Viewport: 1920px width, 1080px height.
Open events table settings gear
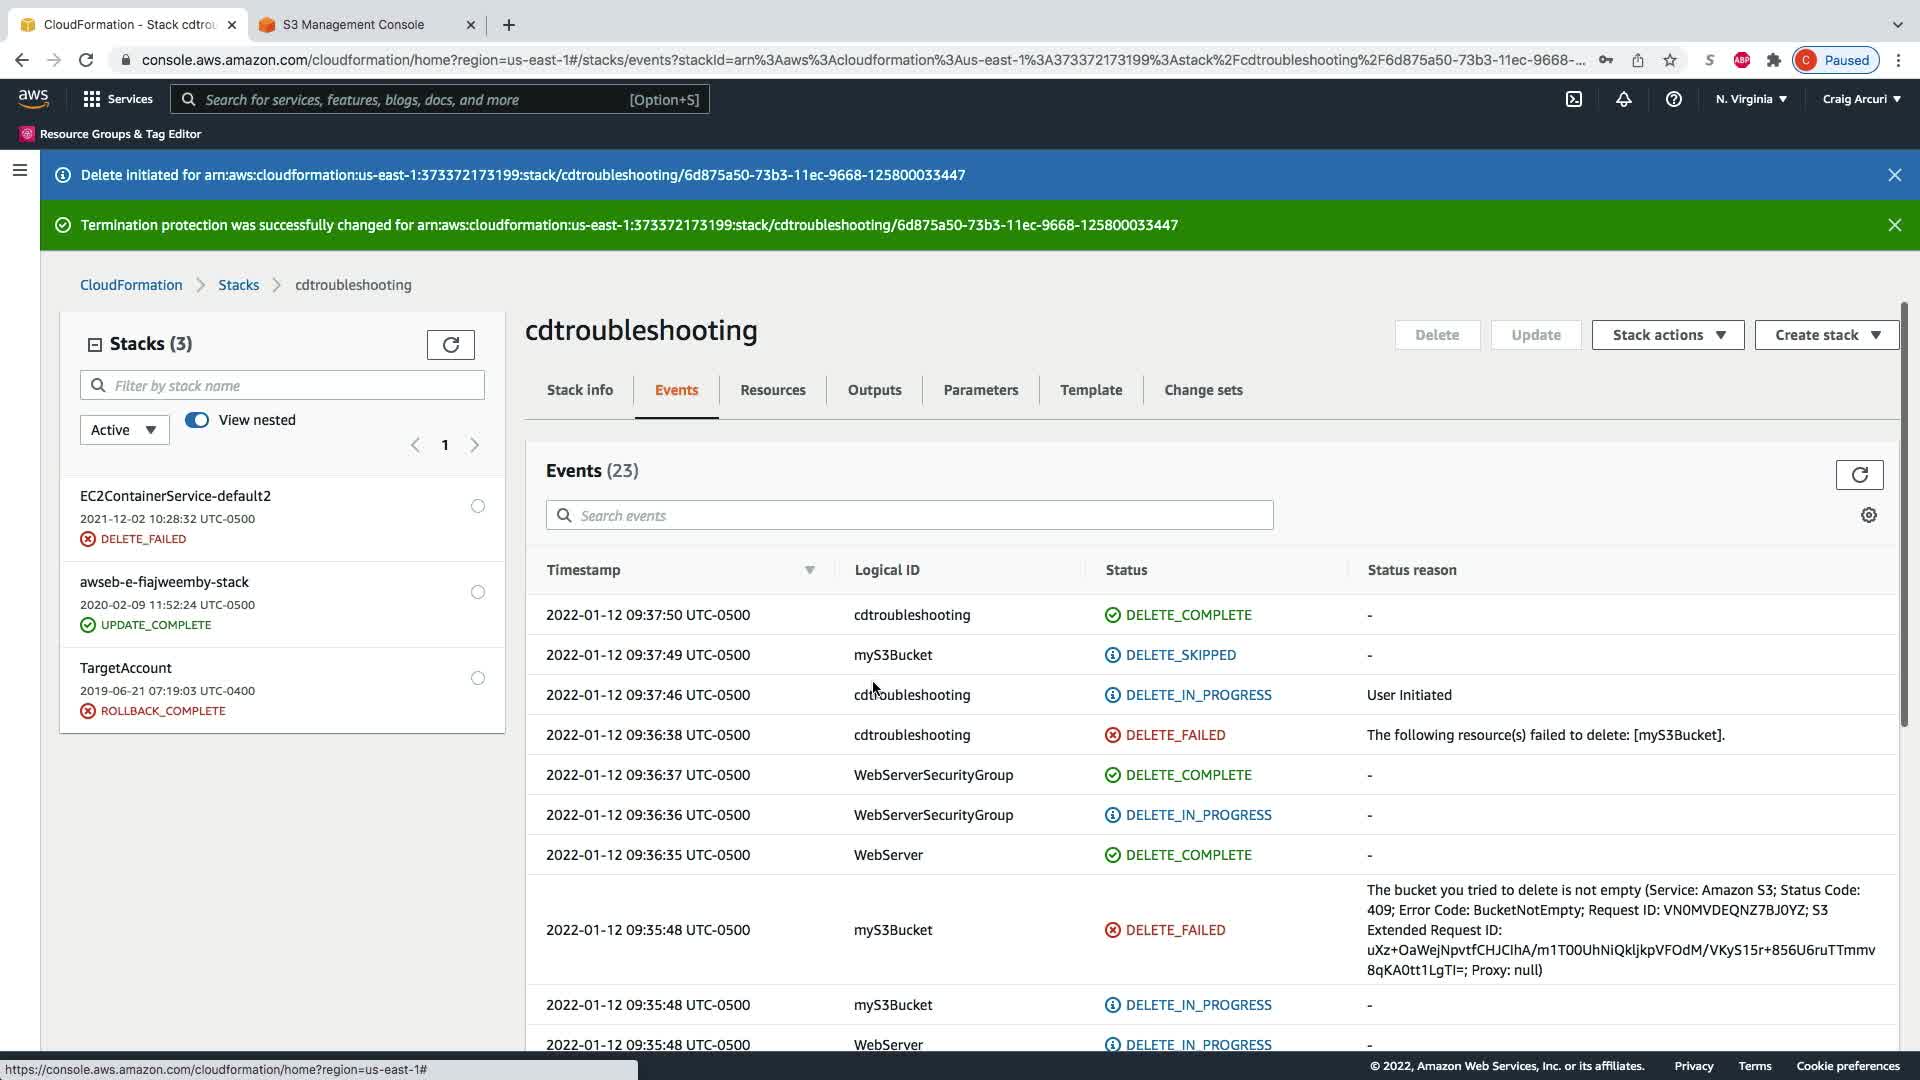(x=1868, y=515)
